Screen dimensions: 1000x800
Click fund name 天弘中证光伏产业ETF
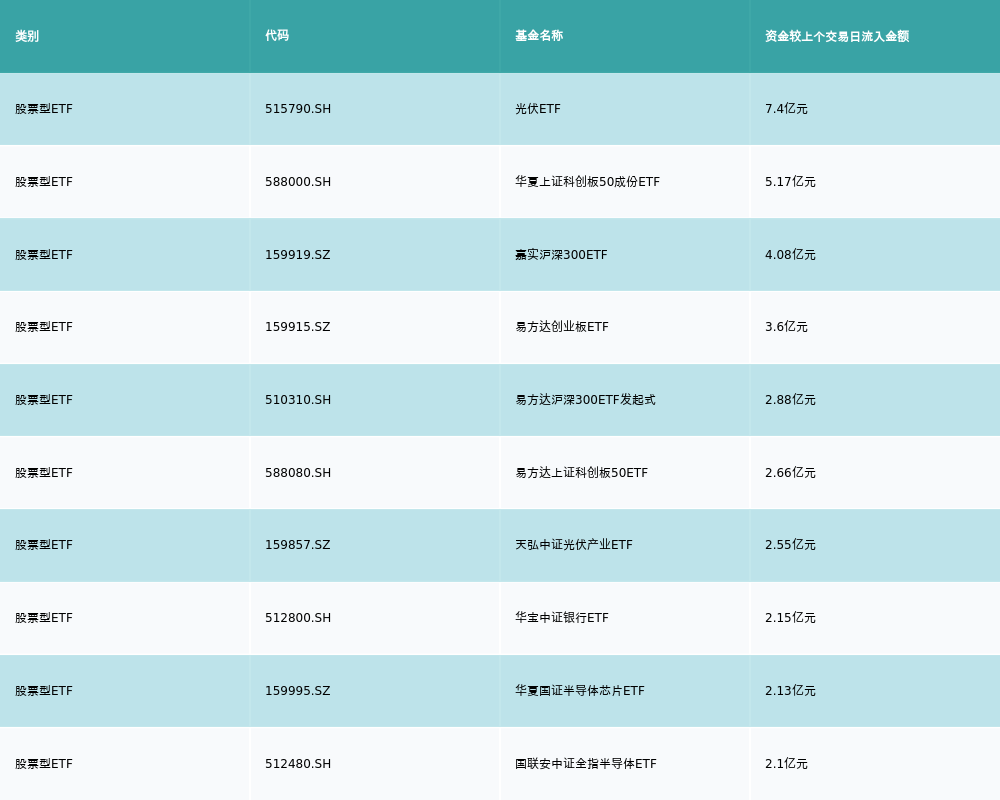pos(574,545)
